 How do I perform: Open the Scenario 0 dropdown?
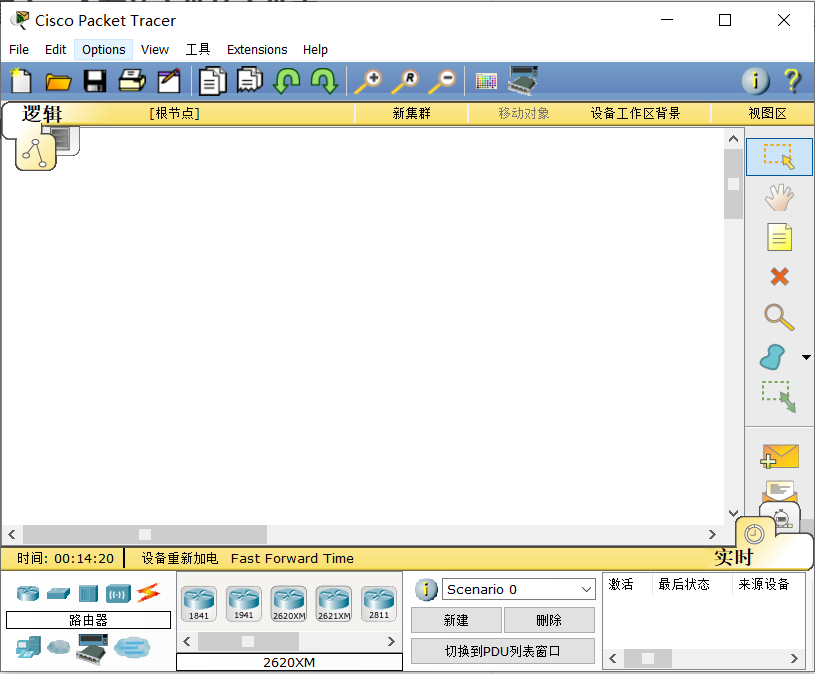coord(518,589)
